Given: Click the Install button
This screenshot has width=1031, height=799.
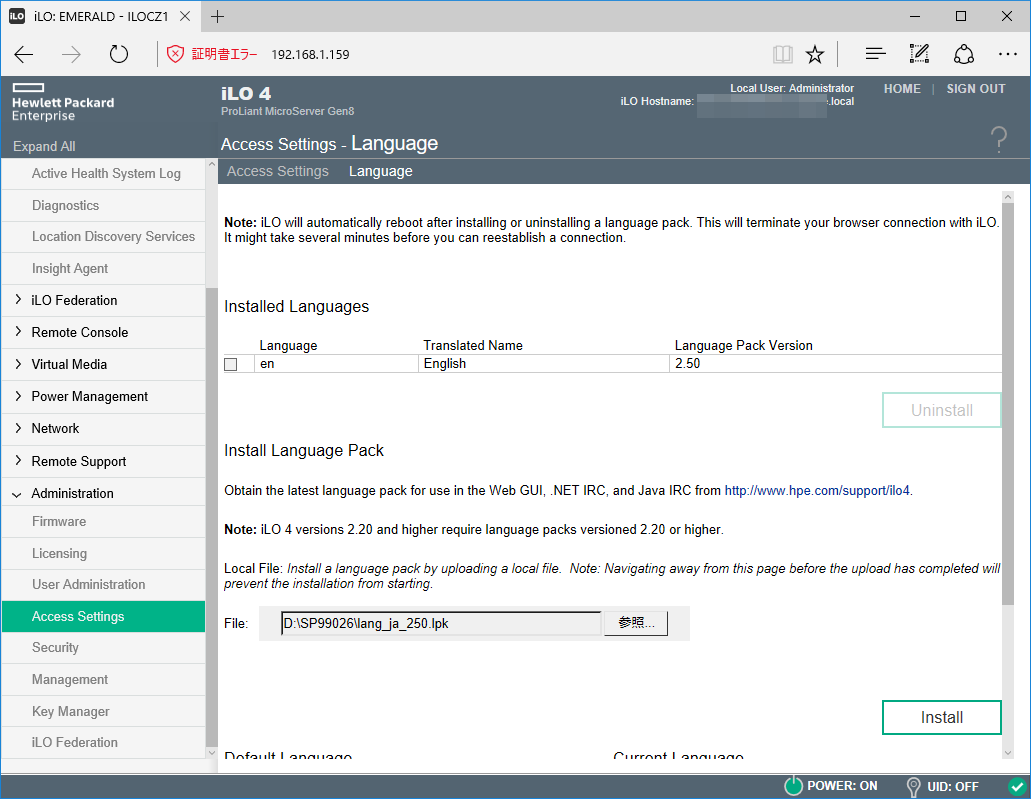Looking at the screenshot, I should click(x=942, y=717).
